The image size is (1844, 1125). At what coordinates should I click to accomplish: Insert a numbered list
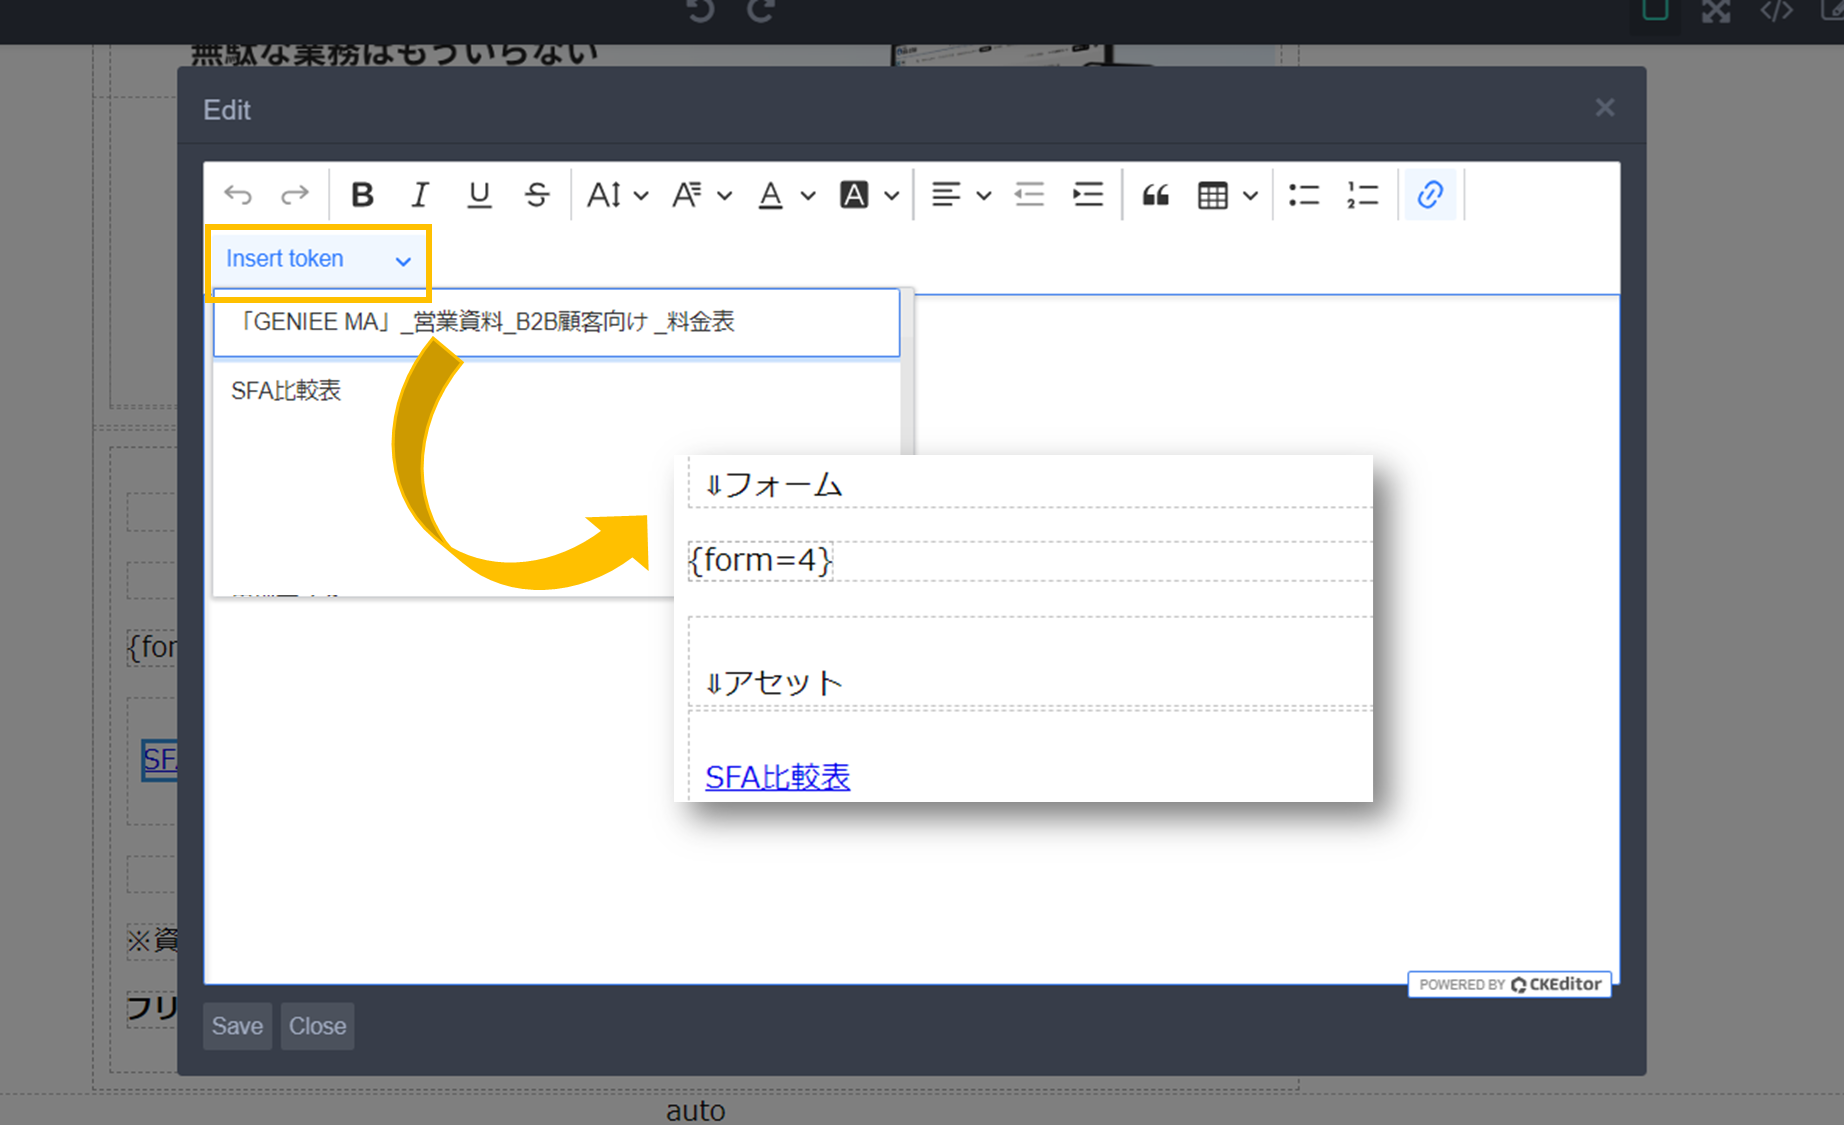[1362, 195]
